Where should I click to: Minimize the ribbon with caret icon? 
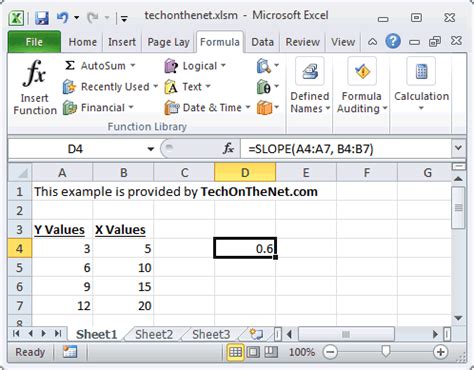[x=372, y=42]
